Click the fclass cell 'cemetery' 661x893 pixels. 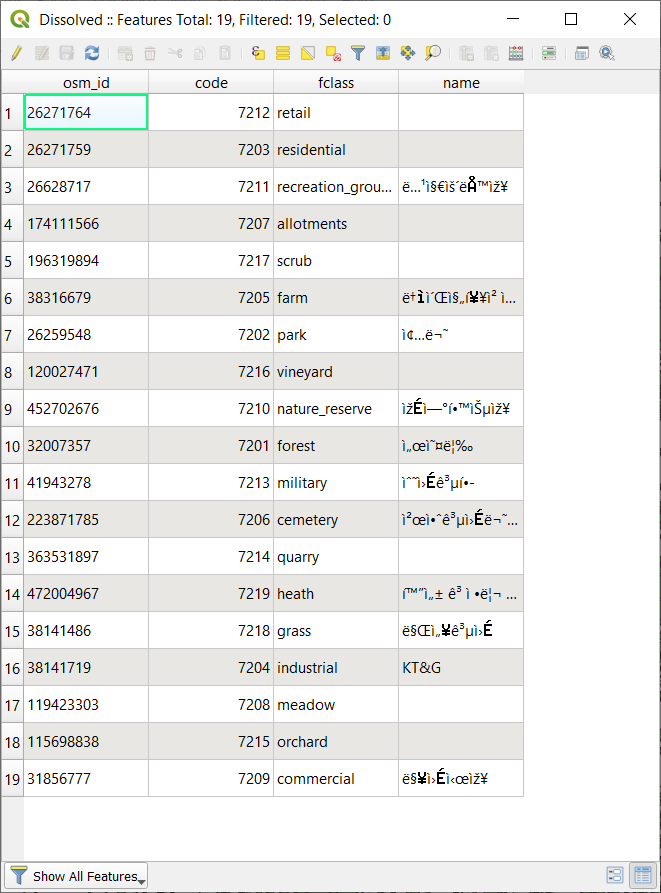point(336,520)
